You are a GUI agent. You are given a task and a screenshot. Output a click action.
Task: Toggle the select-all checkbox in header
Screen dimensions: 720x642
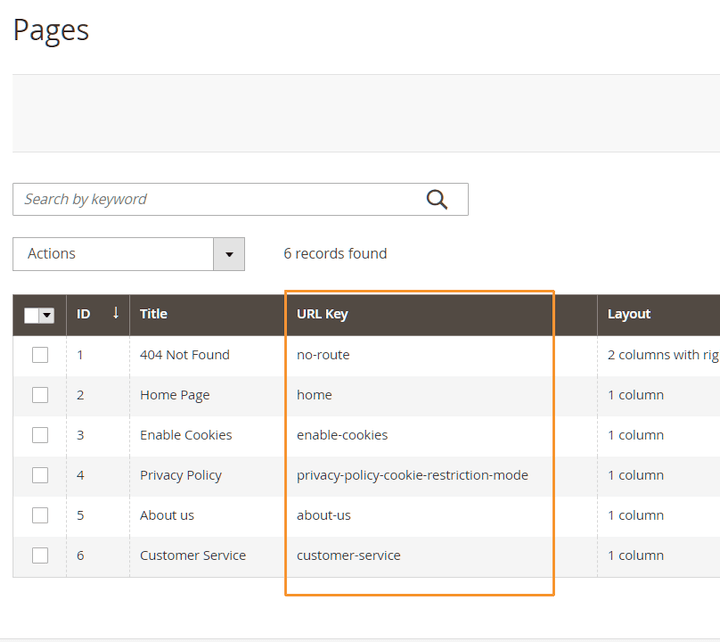tap(31, 315)
